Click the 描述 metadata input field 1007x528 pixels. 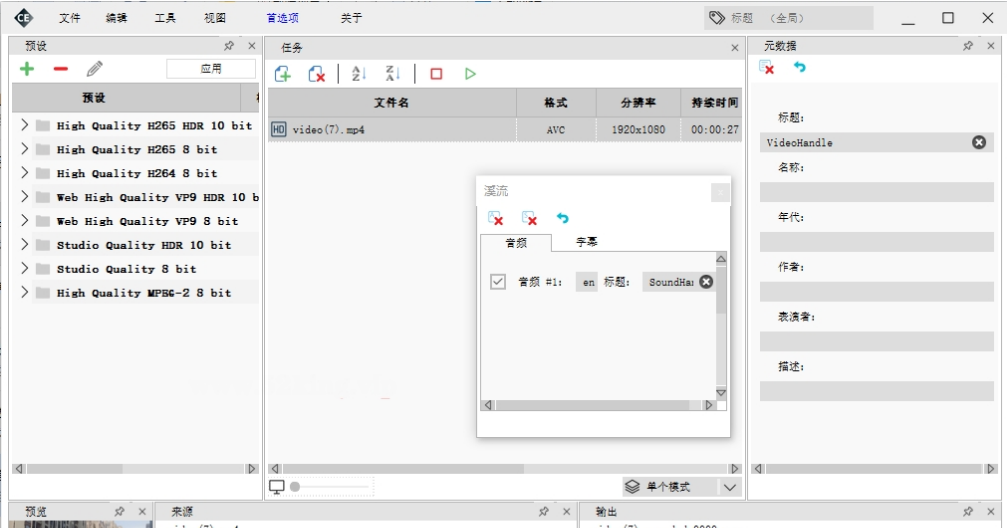click(877, 391)
